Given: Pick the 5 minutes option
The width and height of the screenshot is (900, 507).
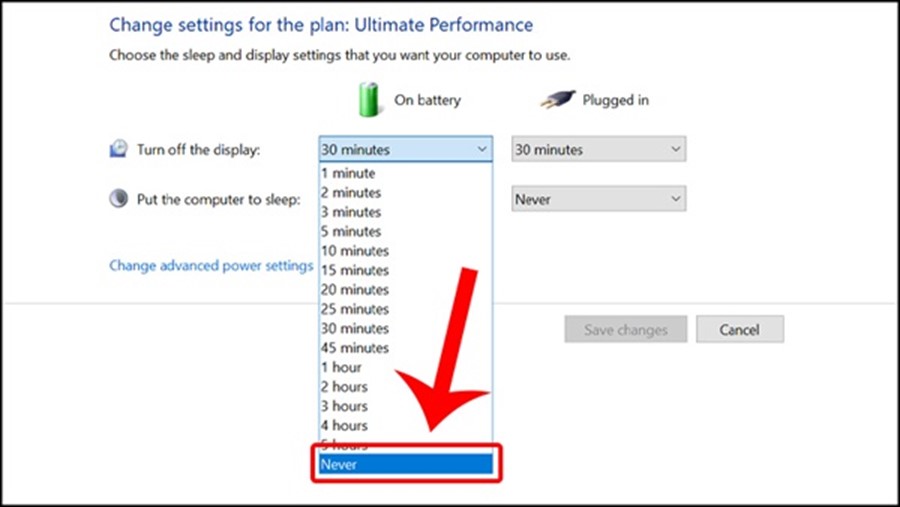Looking at the screenshot, I should tap(406, 231).
